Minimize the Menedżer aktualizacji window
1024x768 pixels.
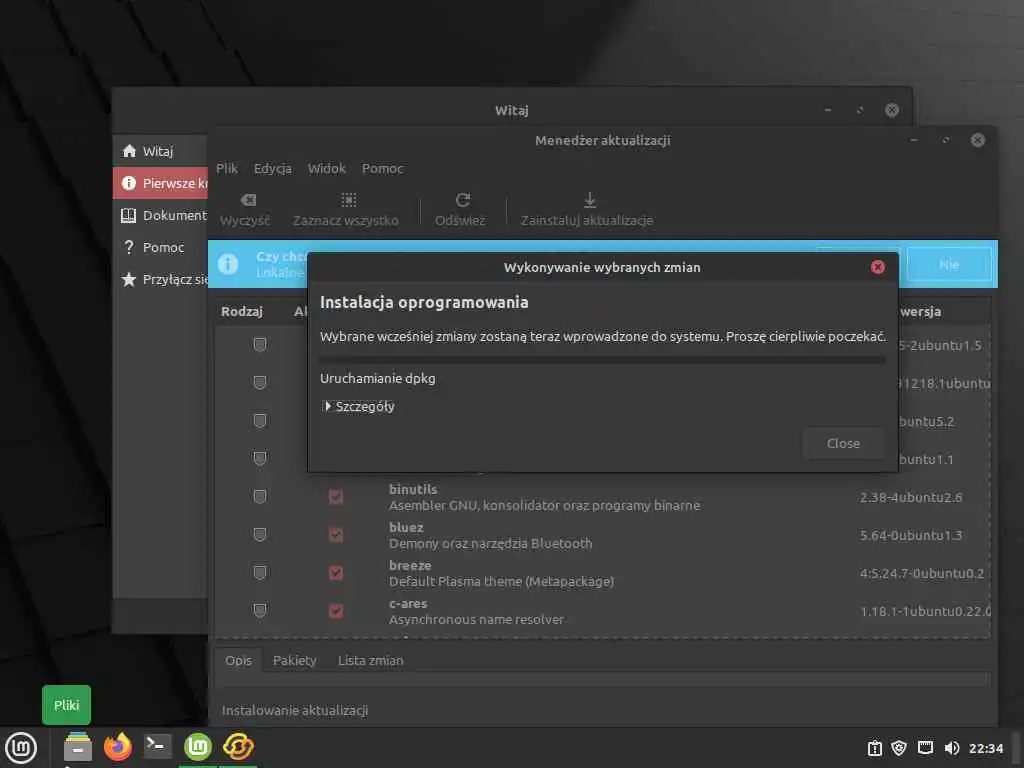coord(914,140)
